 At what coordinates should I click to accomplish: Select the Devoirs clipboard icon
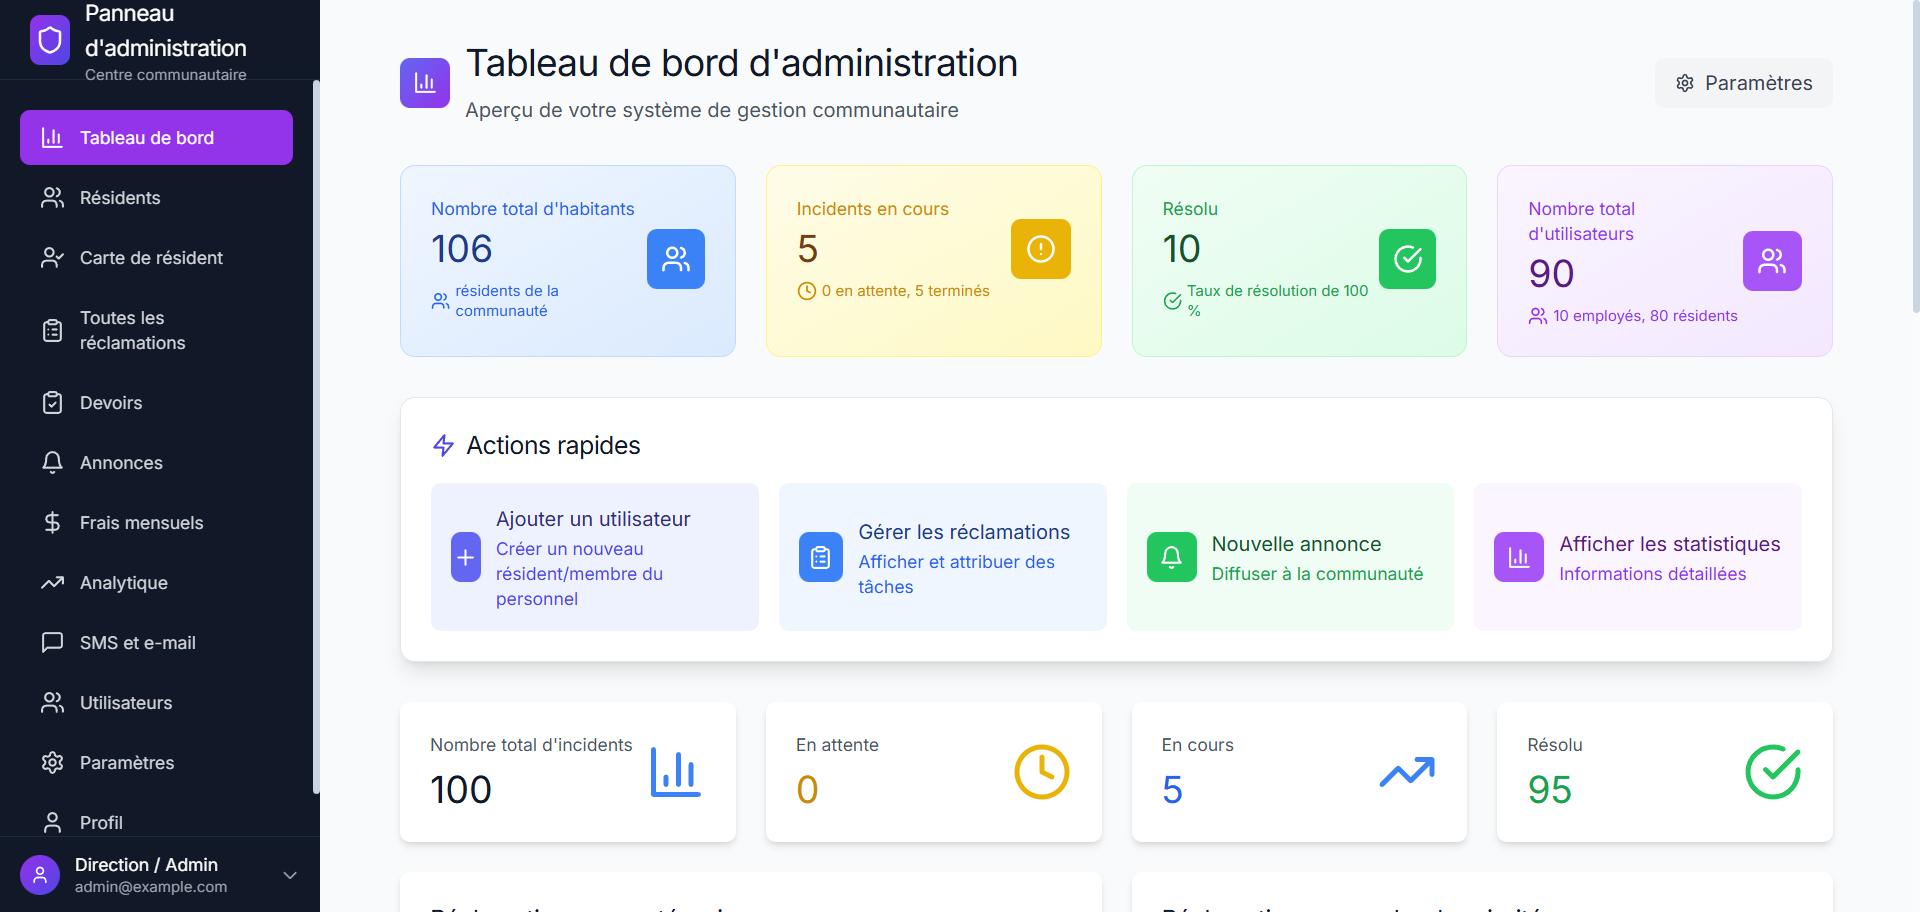[53, 402]
